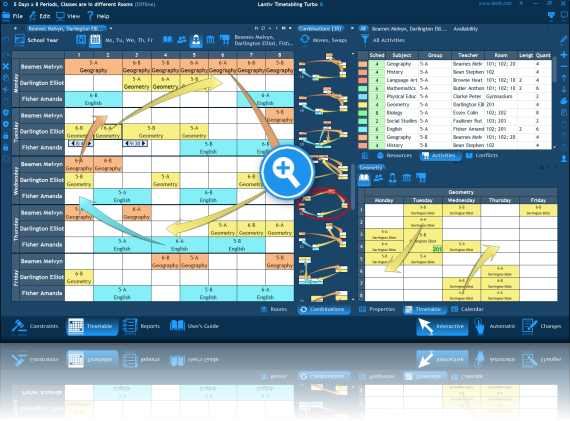Switch to Automatic mode
The width and height of the screenshot is (570, 421).
pyautogui.click(x=495, y=326)
